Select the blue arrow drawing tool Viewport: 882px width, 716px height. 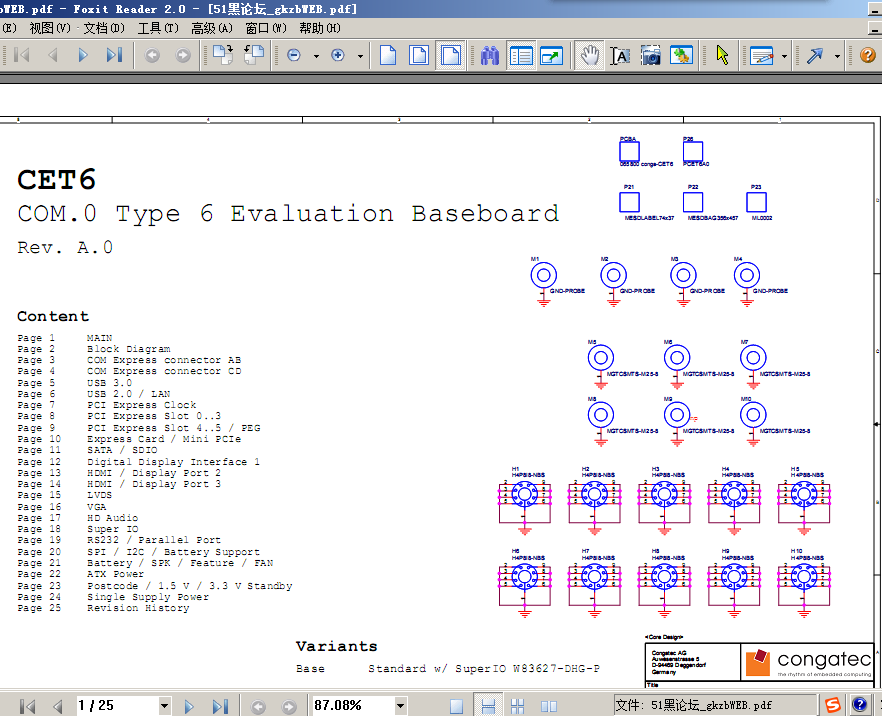tap(814, 55)
